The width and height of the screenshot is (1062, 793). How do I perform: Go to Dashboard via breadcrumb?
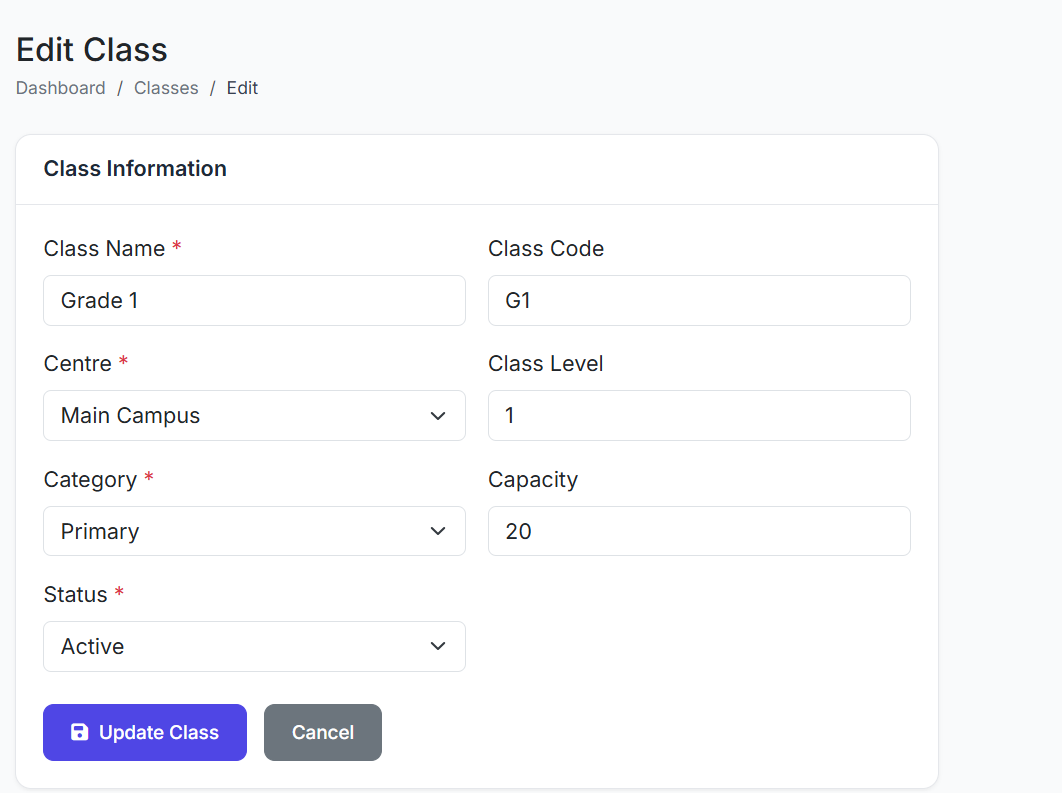tap(61, 88)
